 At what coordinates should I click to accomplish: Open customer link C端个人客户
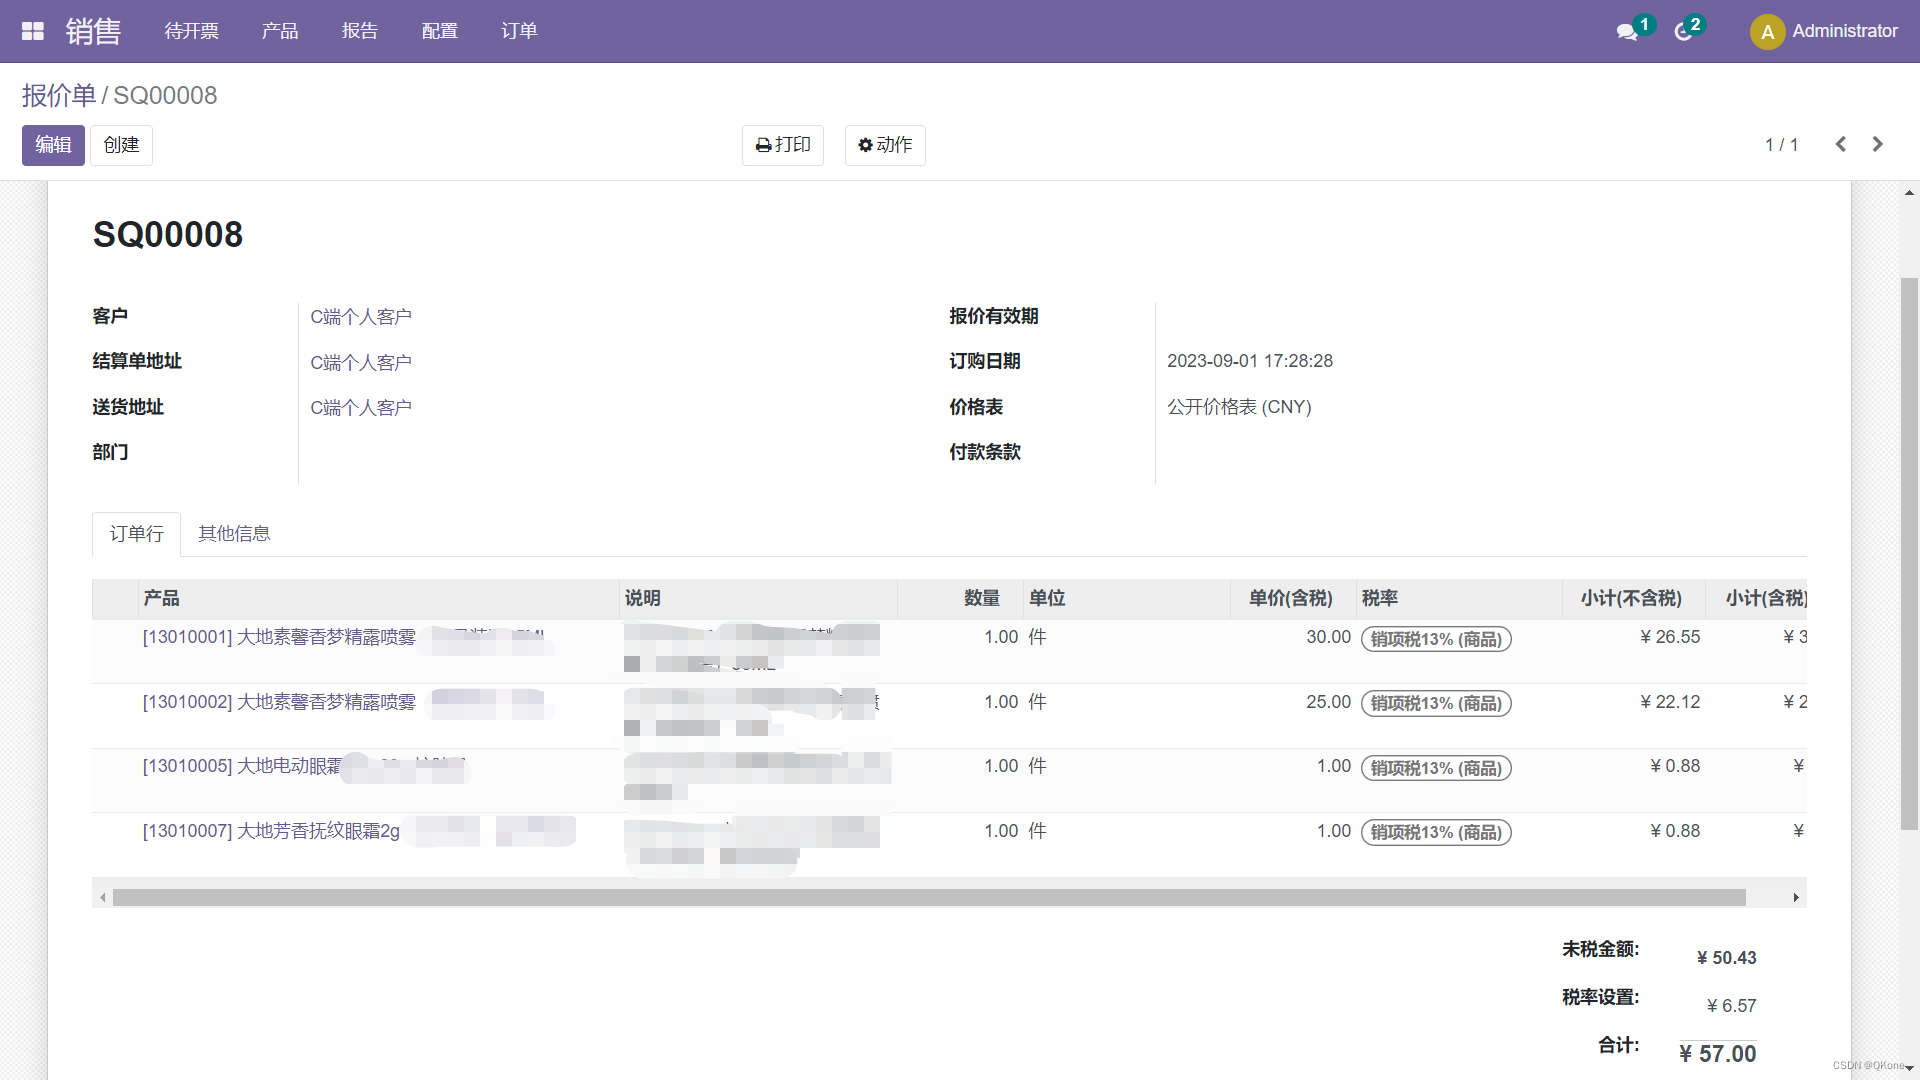point(361,316)
